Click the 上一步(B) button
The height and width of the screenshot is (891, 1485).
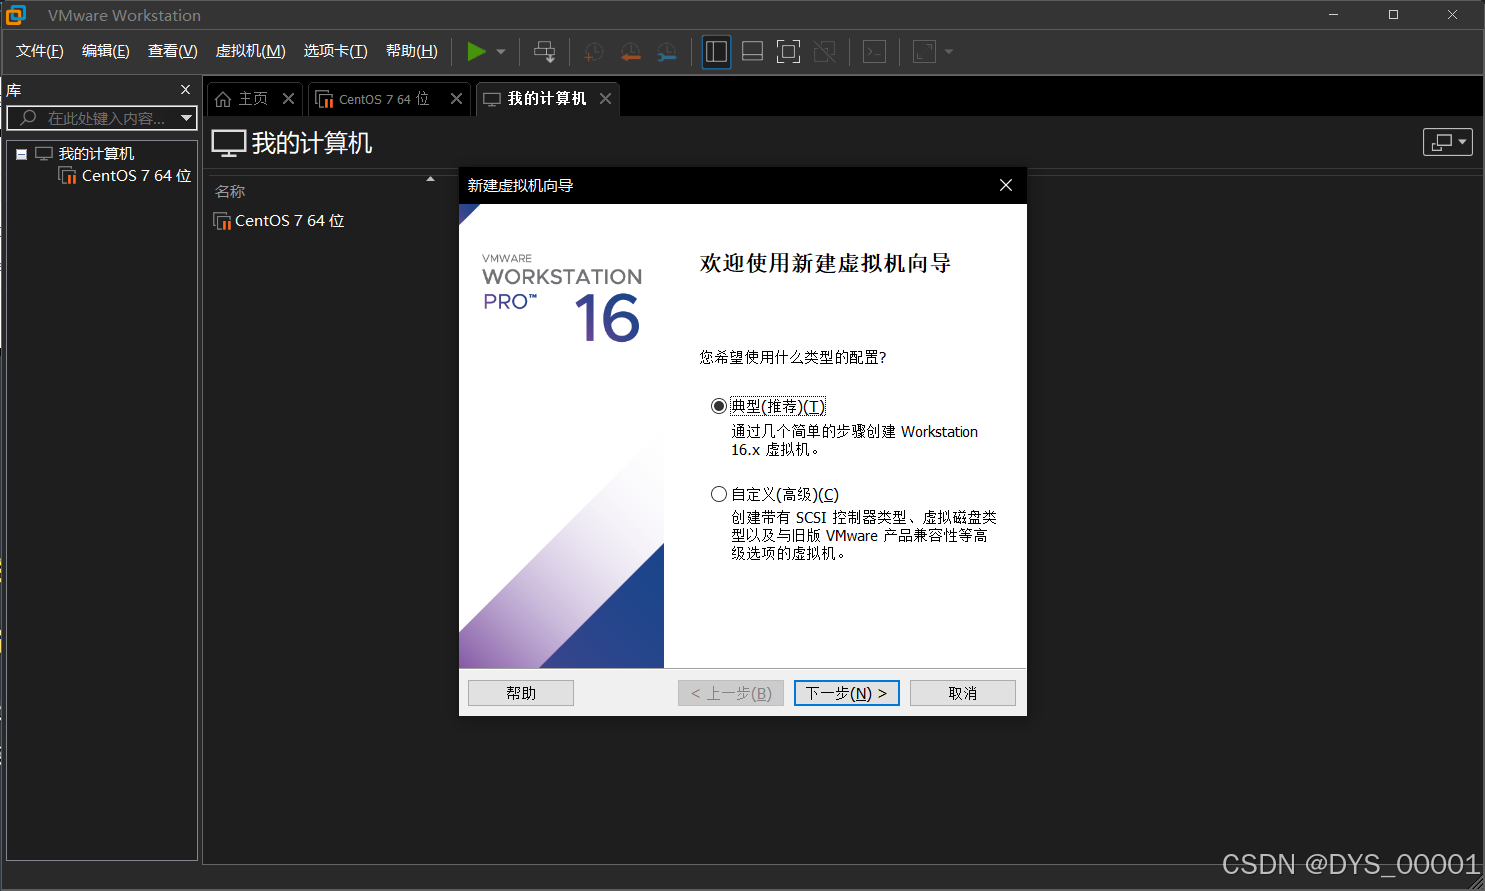[731, 693]
